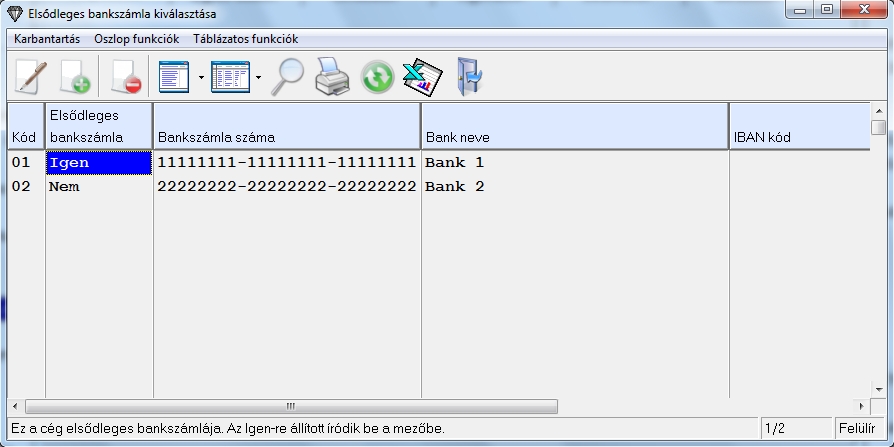Open the Oszlop funkciók menu
Screen dimensions: 894x447
pyautogui.click(x=136, y=39)
